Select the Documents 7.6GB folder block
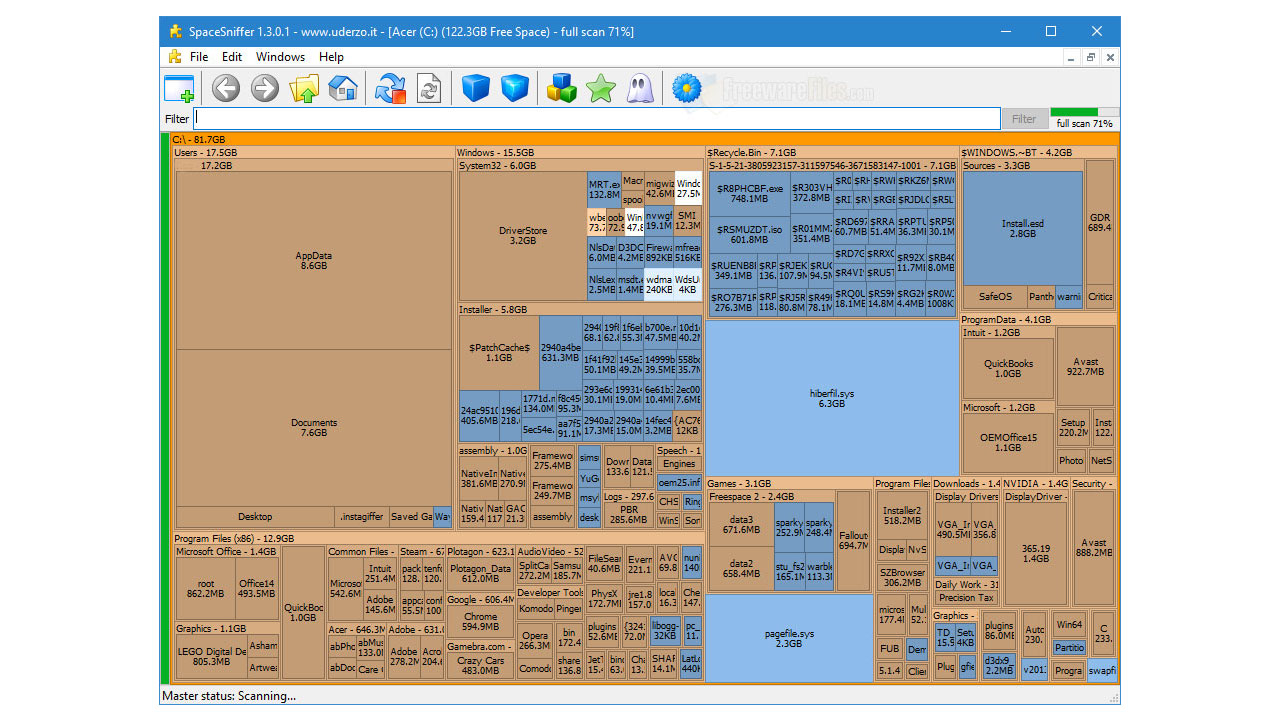 [314, 428]
